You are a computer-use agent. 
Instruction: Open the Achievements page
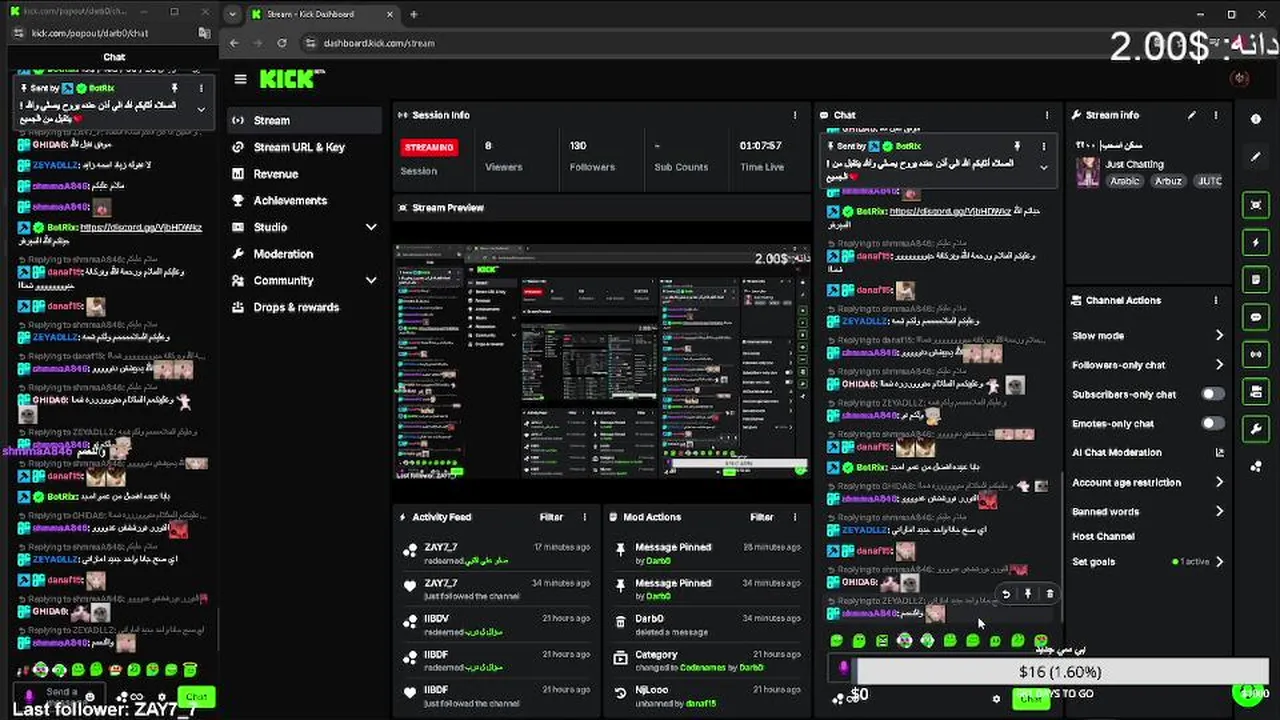coord(305,201)
